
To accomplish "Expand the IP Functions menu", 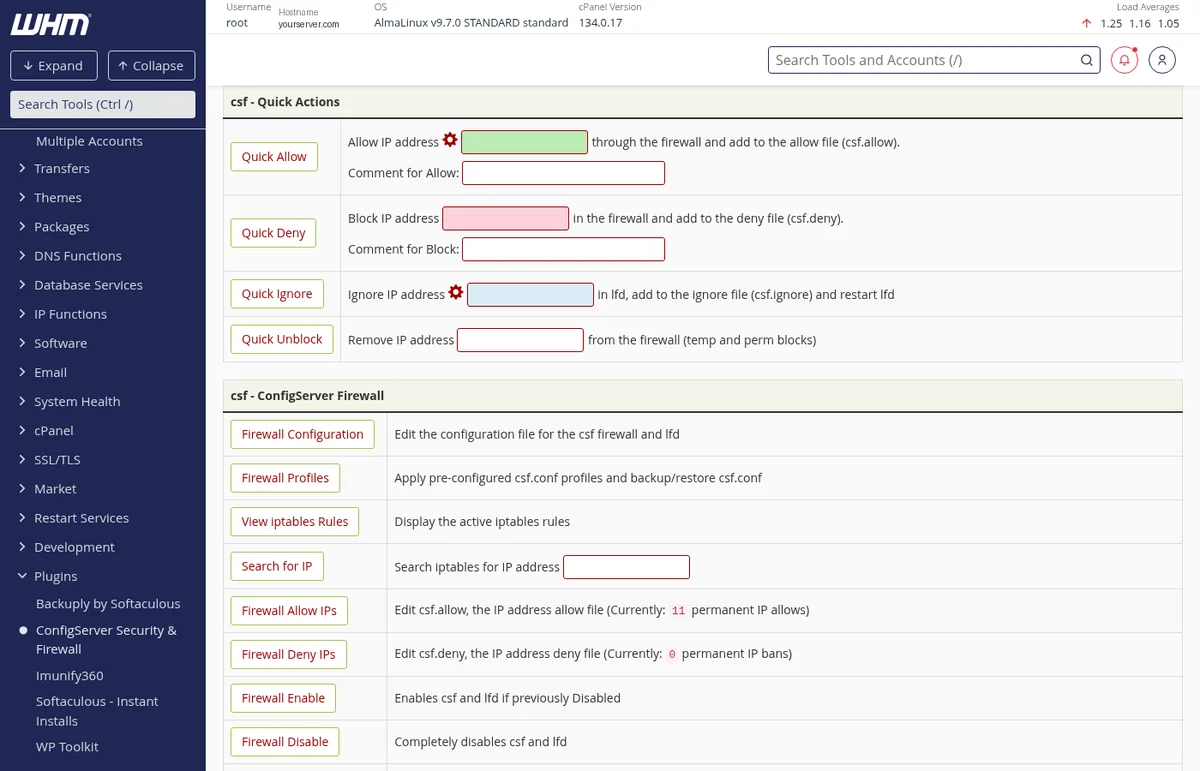I will click(x=70, y=313).
